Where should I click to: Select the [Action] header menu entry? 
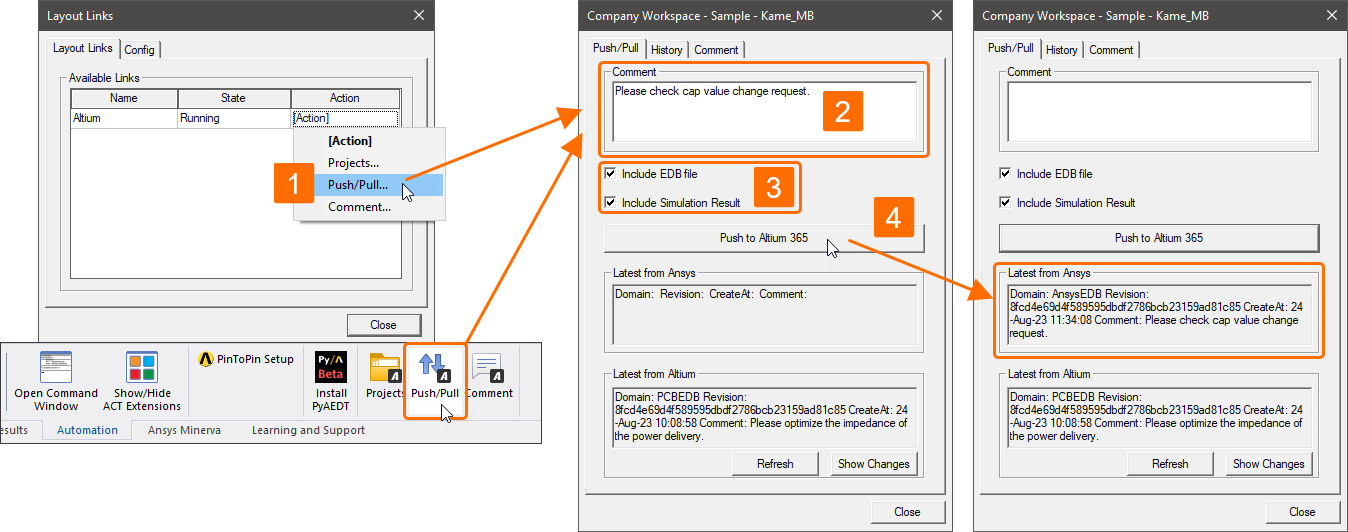click(x=349, y=141)
